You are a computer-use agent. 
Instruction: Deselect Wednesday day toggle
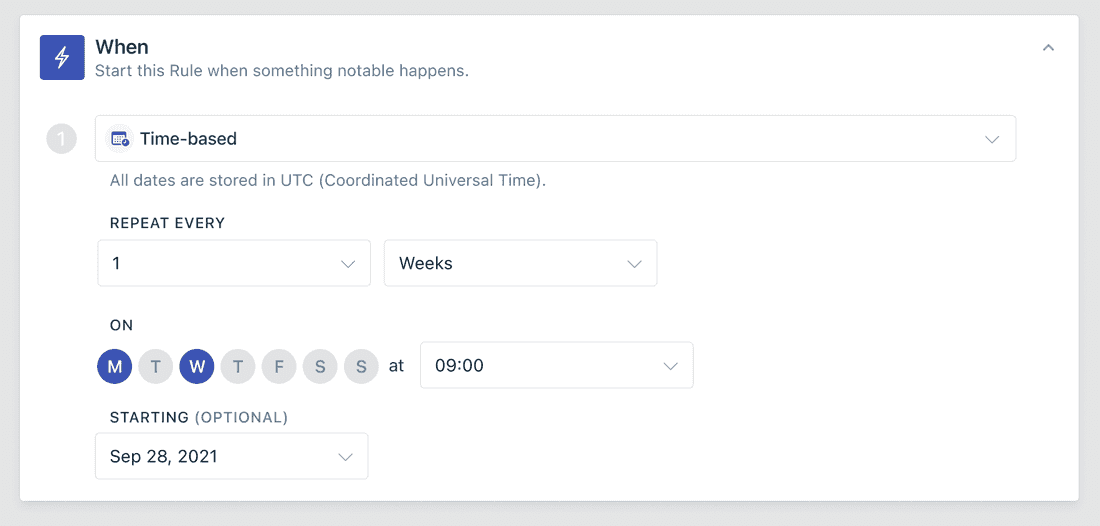tap(197, 366)
